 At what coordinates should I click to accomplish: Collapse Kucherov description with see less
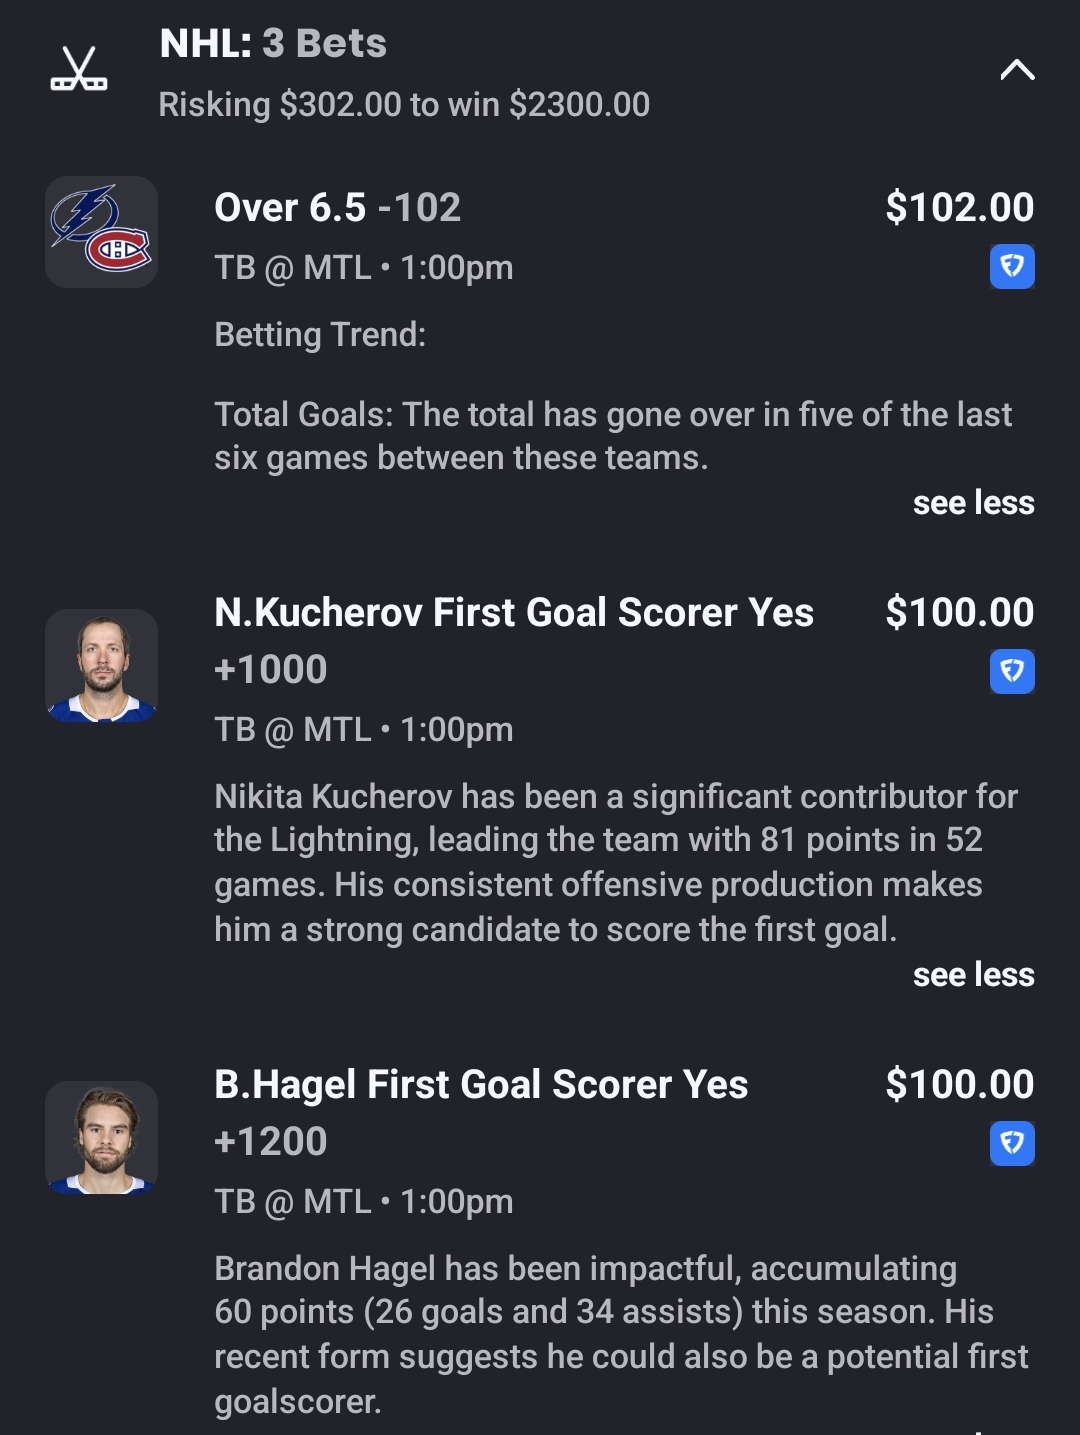point(973,975)
